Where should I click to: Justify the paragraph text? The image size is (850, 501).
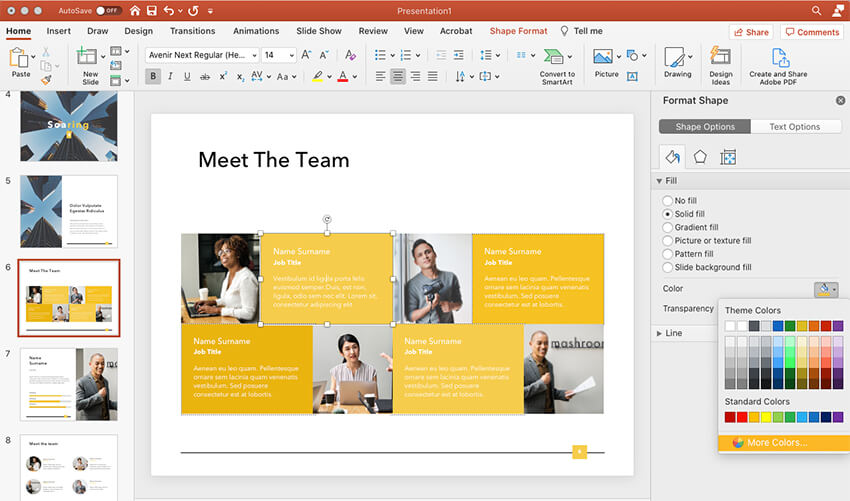(x=433, y=76)
